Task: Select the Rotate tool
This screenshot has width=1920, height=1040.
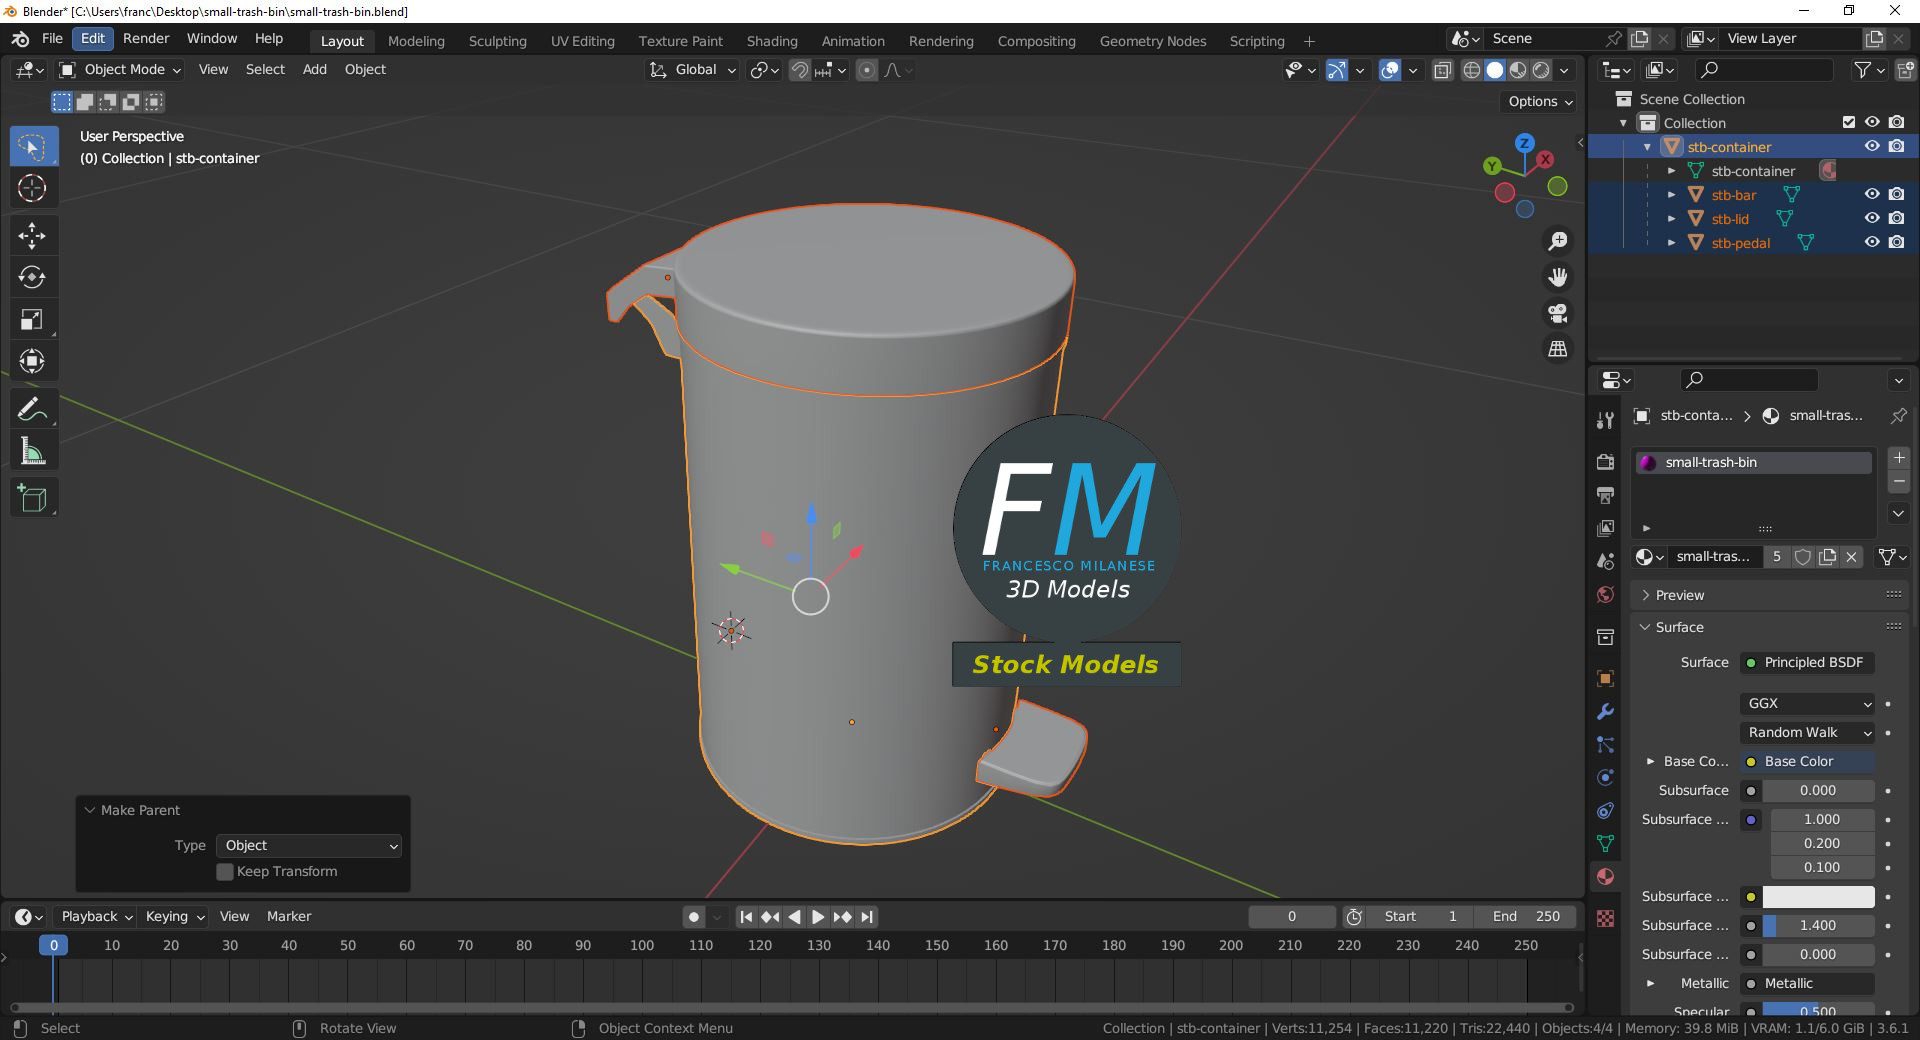Action: click(x=32, y=277)
